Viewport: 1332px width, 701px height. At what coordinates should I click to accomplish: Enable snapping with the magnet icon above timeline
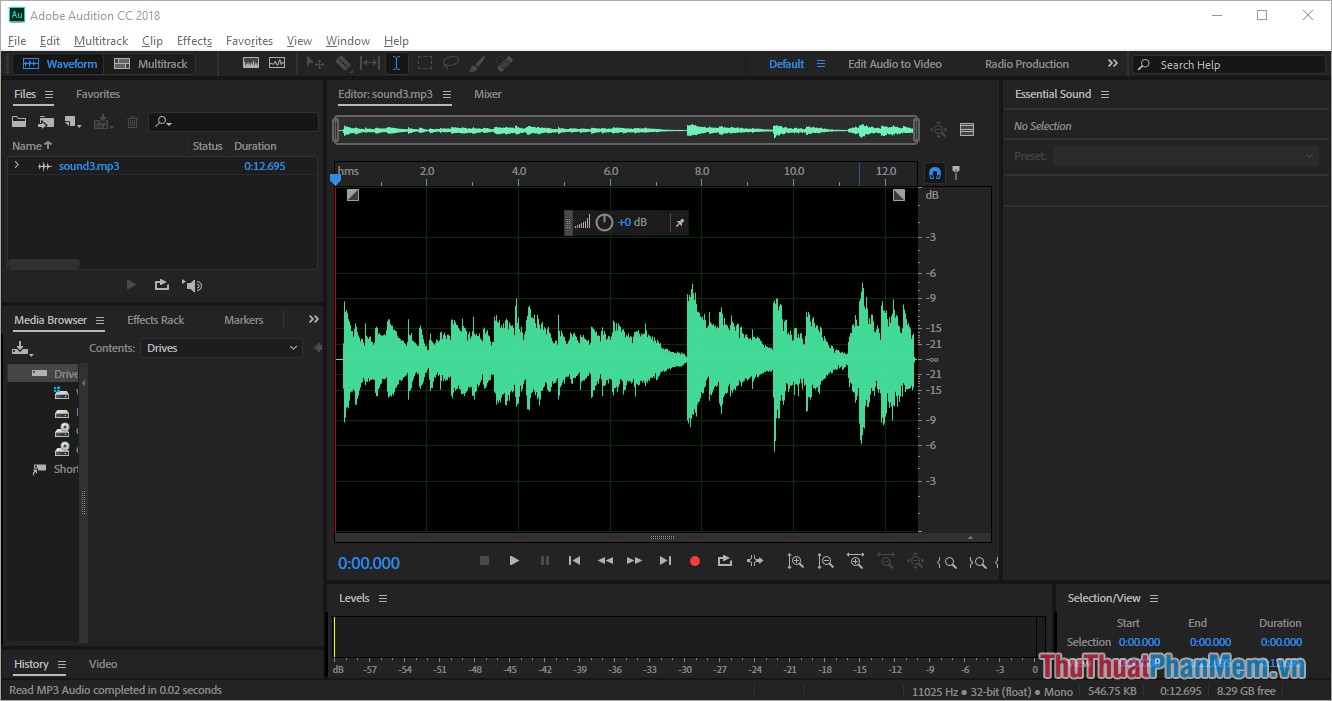click(934, 172)
